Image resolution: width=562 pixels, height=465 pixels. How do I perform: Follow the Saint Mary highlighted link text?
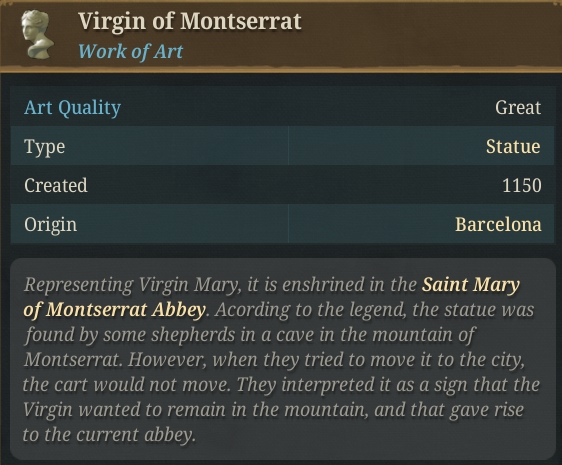[471, 285]
